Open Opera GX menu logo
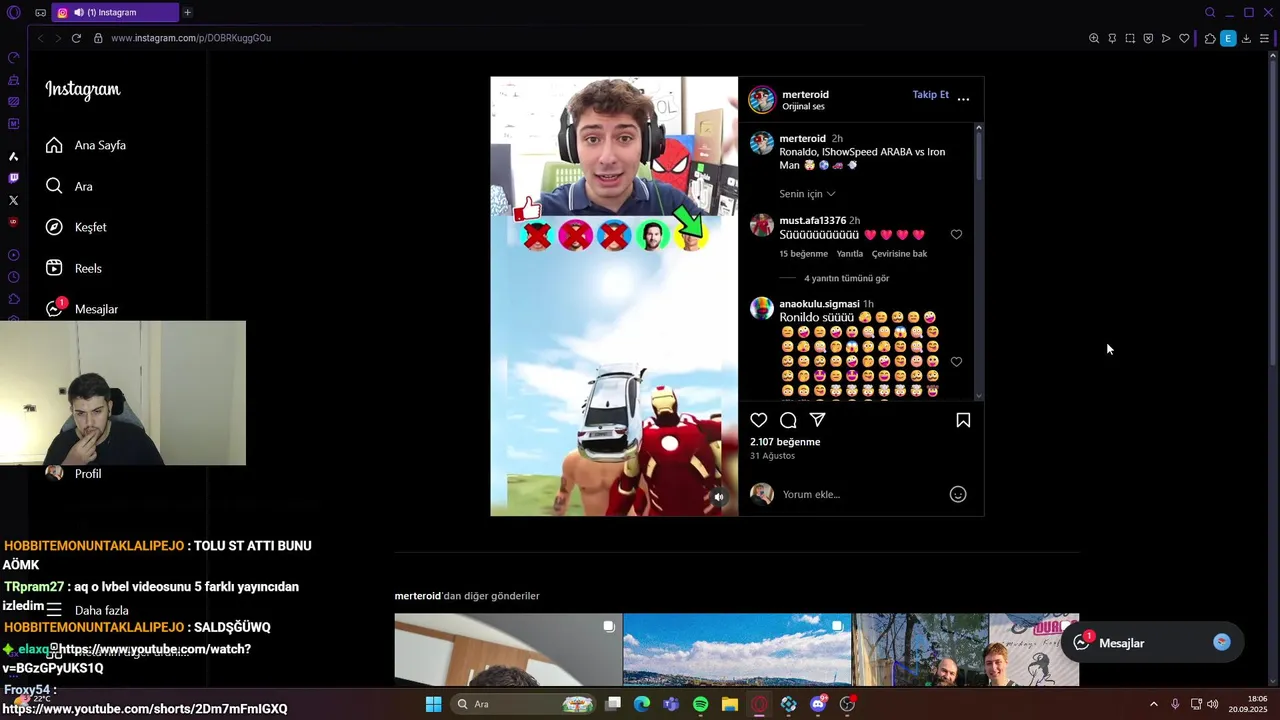This screenshot has height=720, width=1280. point(13,12)
